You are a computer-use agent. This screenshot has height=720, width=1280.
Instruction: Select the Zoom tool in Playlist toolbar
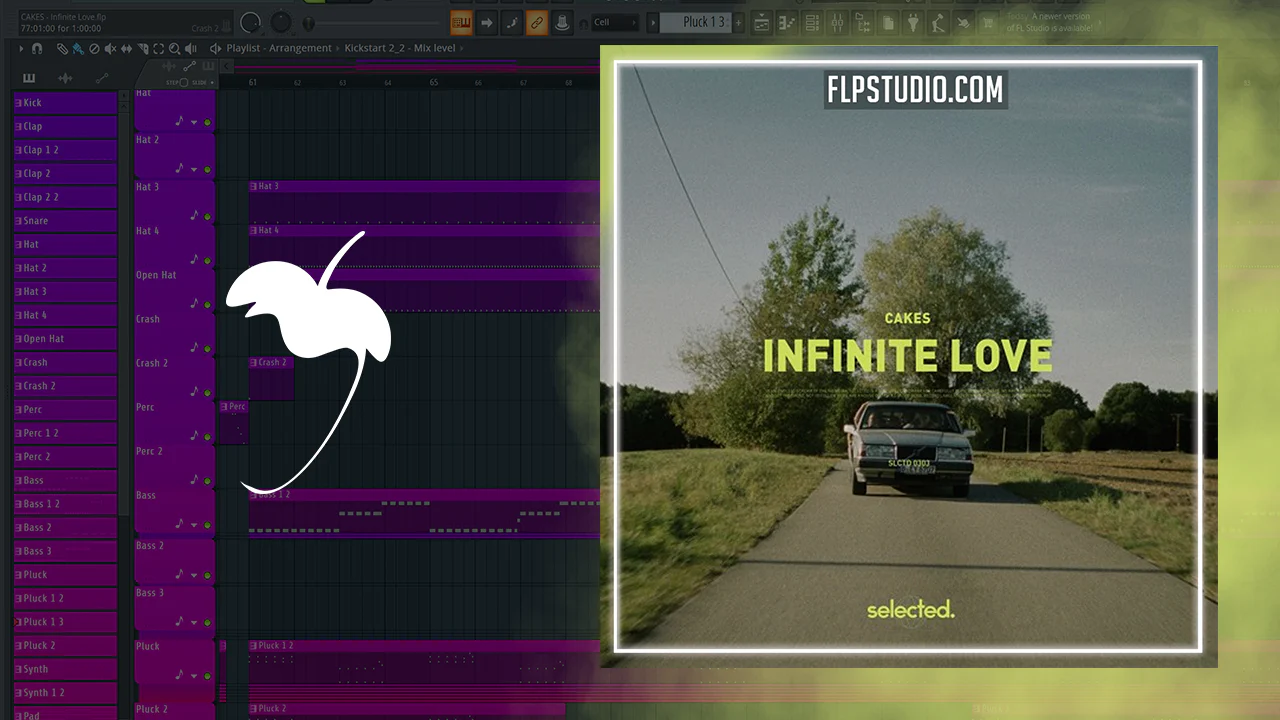[174, 48]
